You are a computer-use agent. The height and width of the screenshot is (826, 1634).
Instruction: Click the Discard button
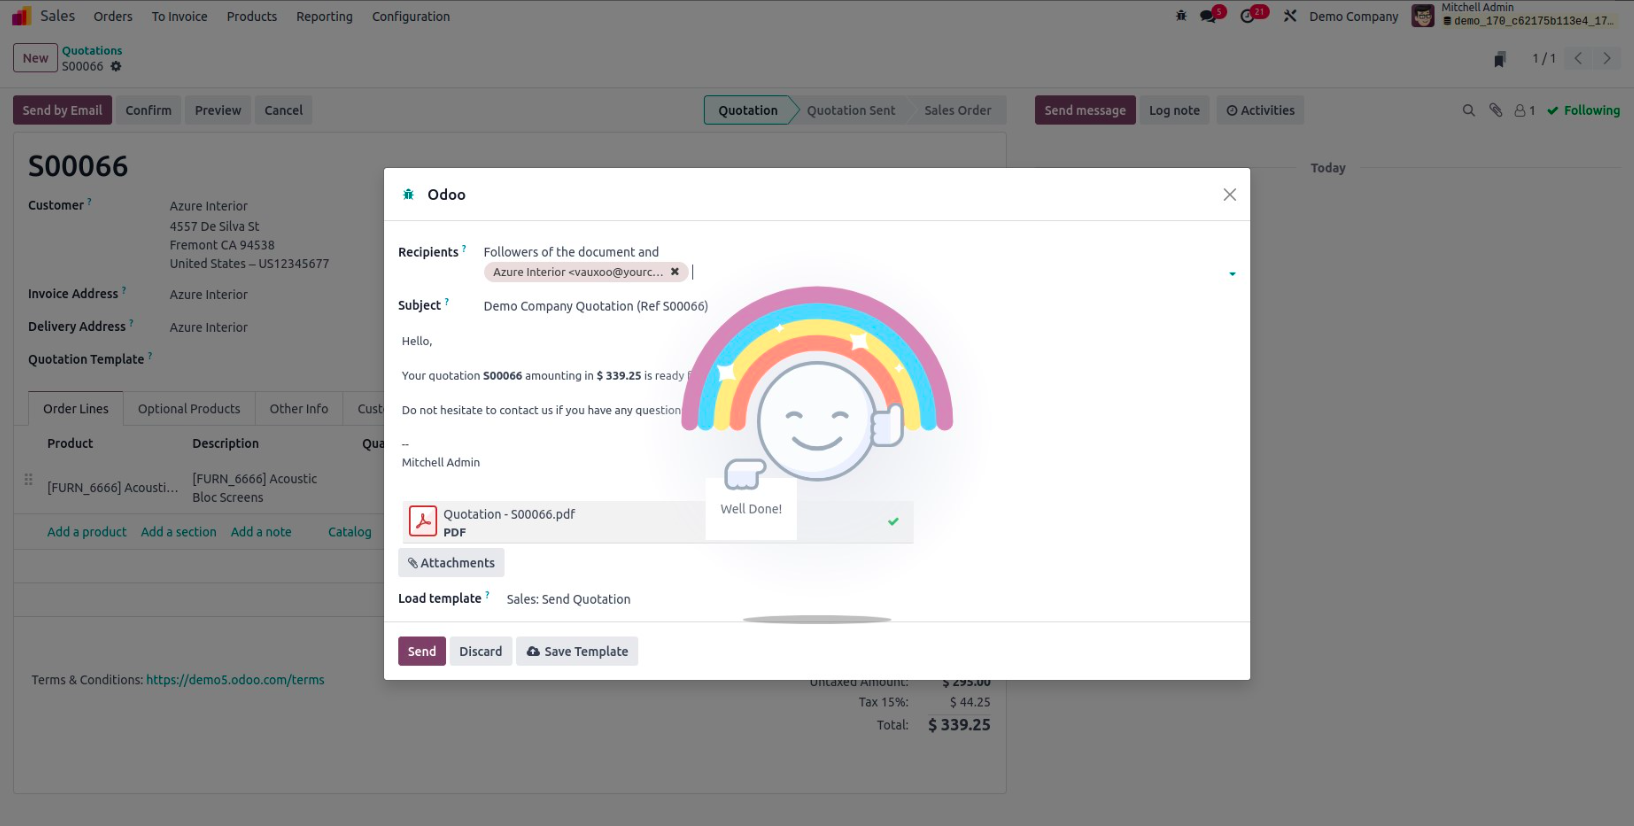[481, 652]
